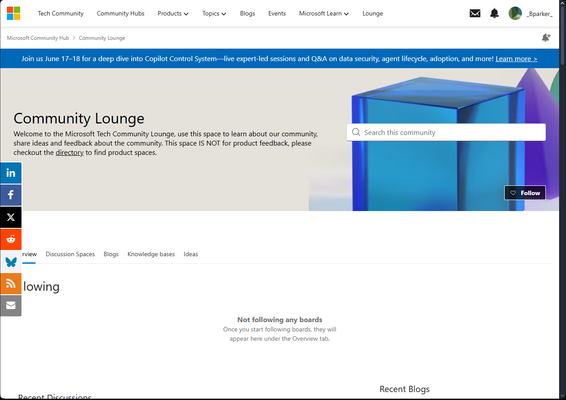
Task: Share on Reddit via sidebar icon
Action: [x=11, y=239]
